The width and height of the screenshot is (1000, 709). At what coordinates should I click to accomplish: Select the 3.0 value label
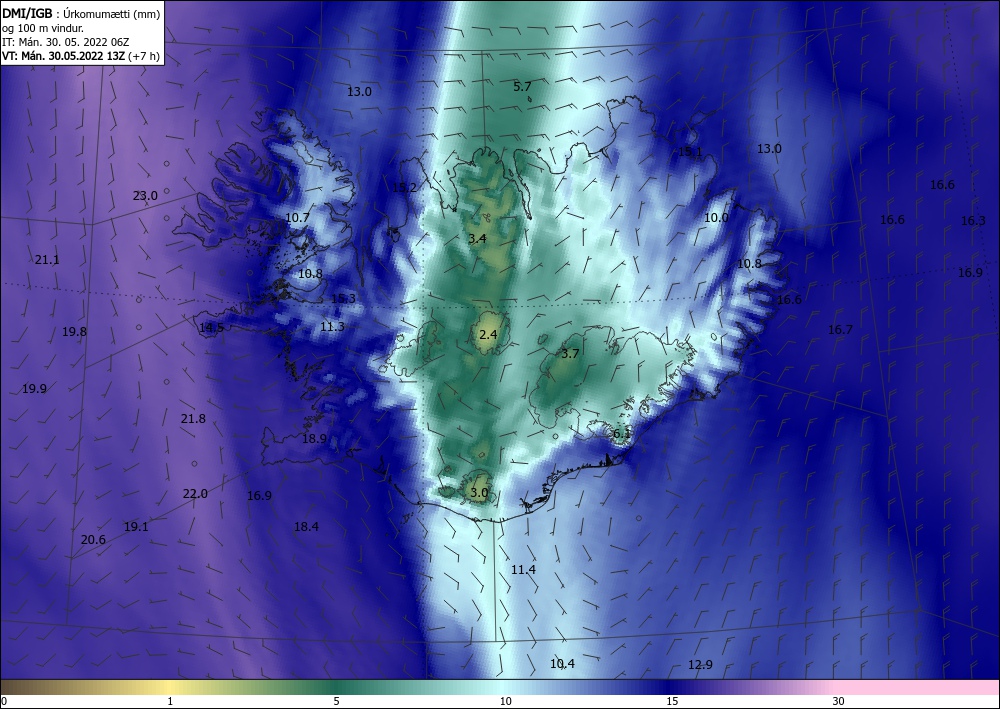click(479, 492)
